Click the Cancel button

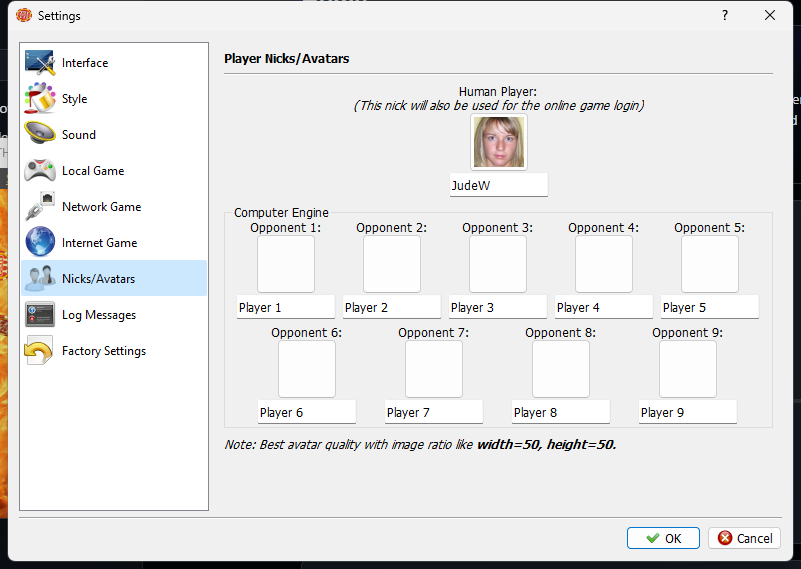click(744, 538)
